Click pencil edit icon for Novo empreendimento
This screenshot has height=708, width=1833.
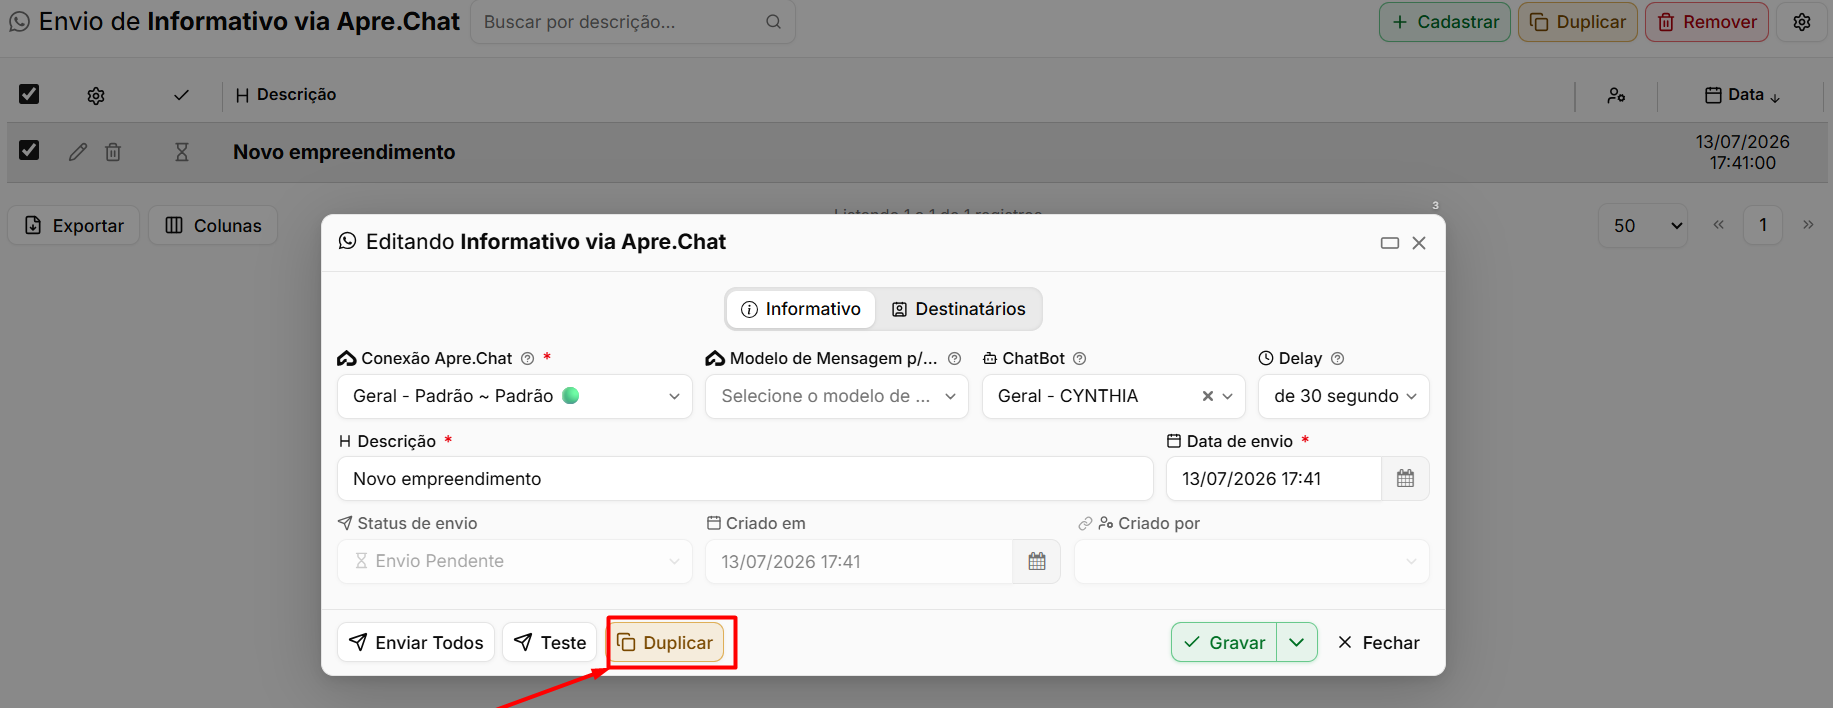78,152
